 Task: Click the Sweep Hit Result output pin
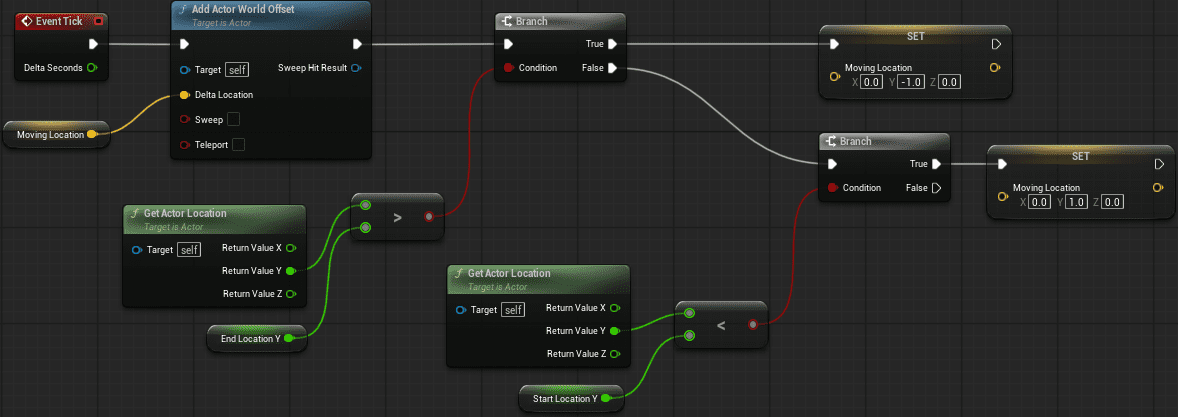point(356,68)
